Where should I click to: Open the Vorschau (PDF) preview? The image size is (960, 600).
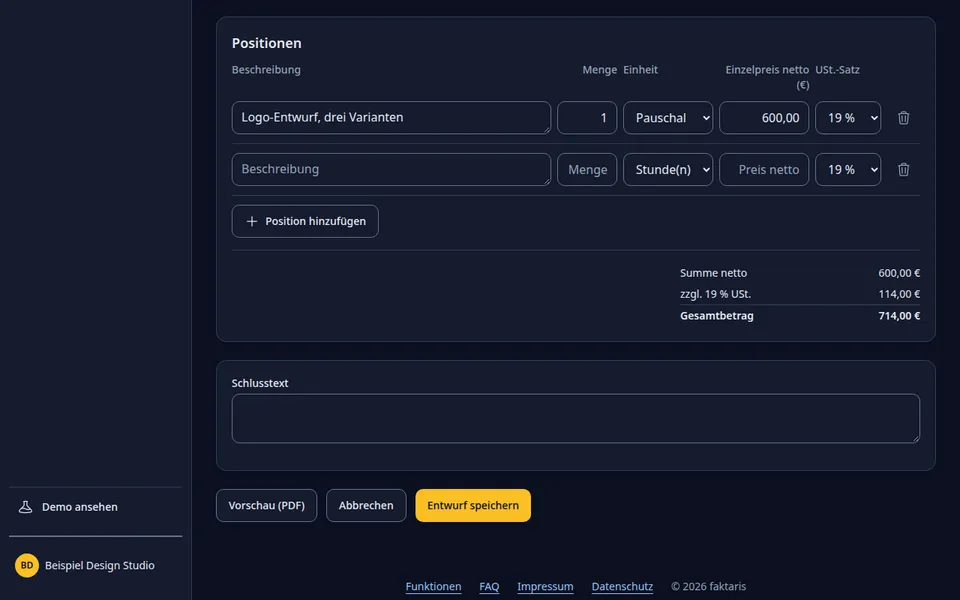pyautogui.click(x=266, y=506)
